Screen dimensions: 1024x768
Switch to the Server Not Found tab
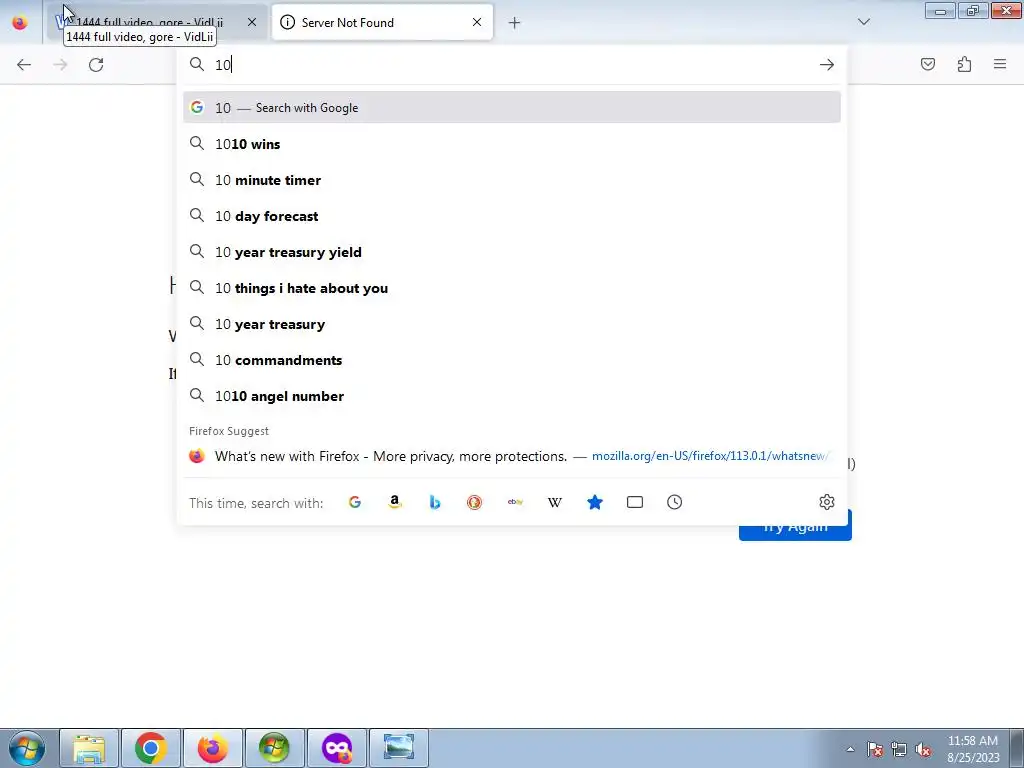tap(382, 22)
